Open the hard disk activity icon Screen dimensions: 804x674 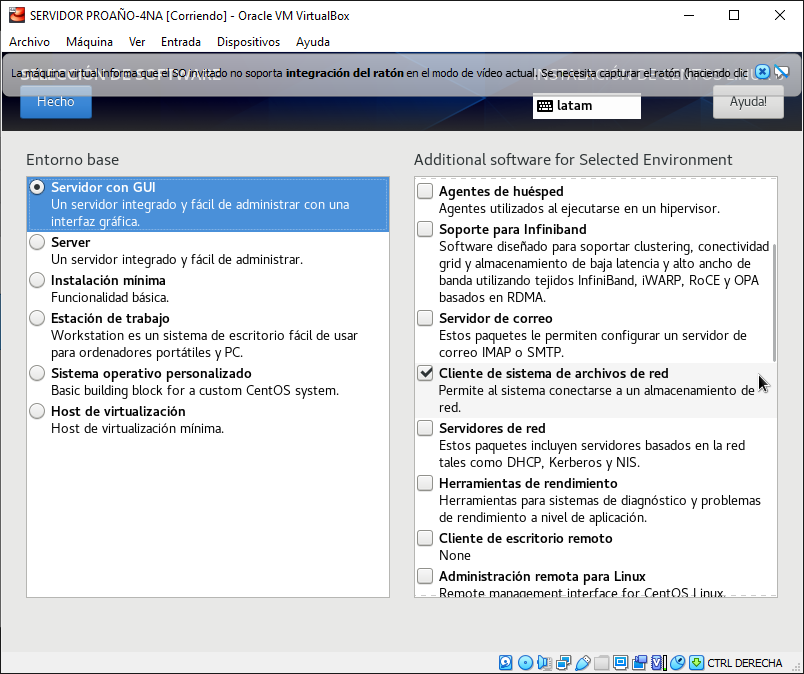point(505,662)
